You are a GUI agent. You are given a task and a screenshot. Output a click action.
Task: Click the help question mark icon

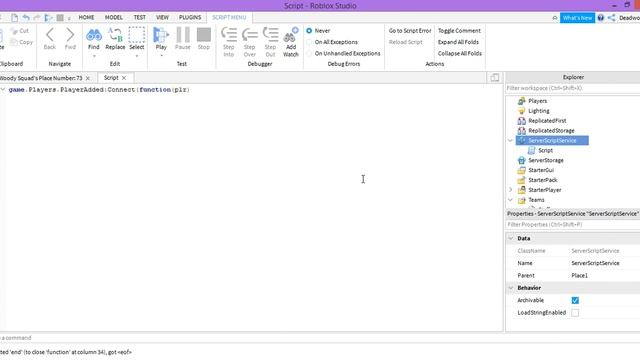600,18
